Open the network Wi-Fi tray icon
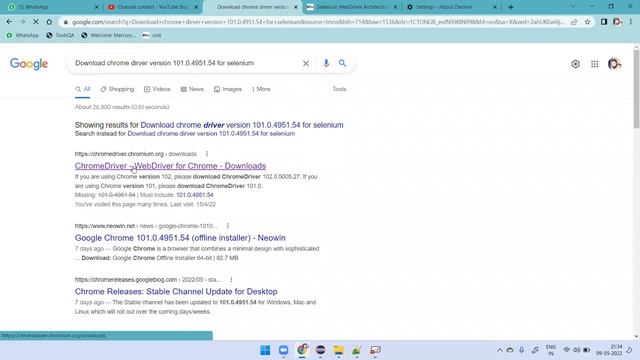Image resolution: width=640 pixels, height=360 pixels. tap(566, 350)
